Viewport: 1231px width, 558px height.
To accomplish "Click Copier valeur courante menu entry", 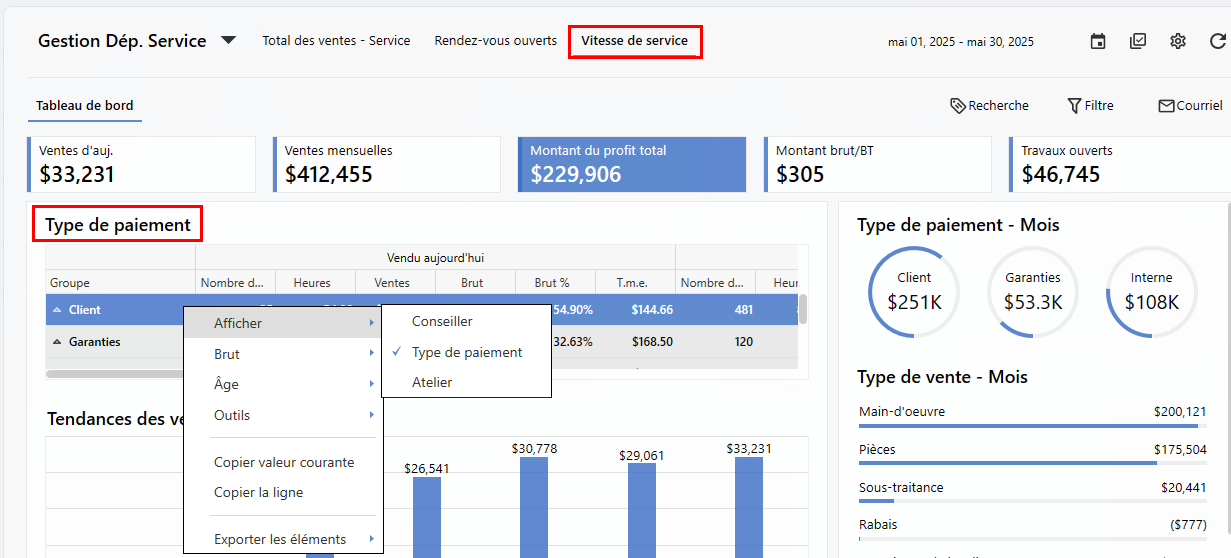I will point(283,462).
